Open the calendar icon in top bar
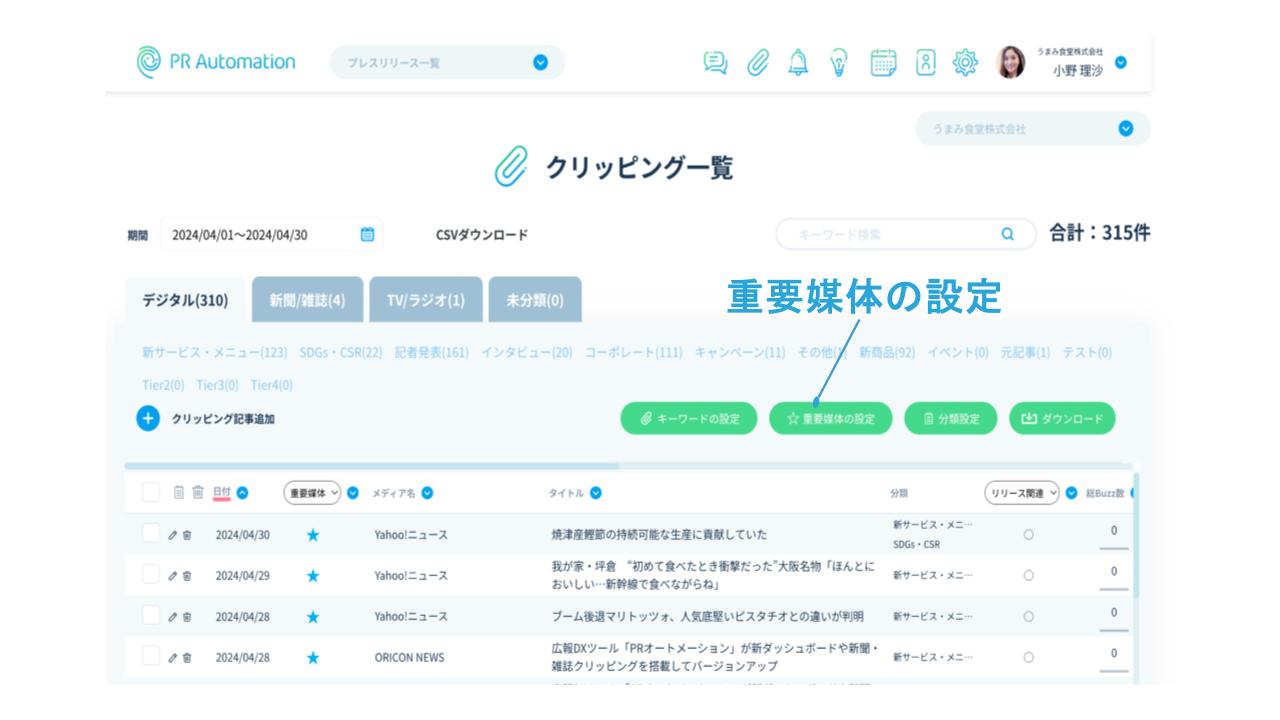Image resolution: width=1280 pixels, height=720 pixels. [883, 62]
